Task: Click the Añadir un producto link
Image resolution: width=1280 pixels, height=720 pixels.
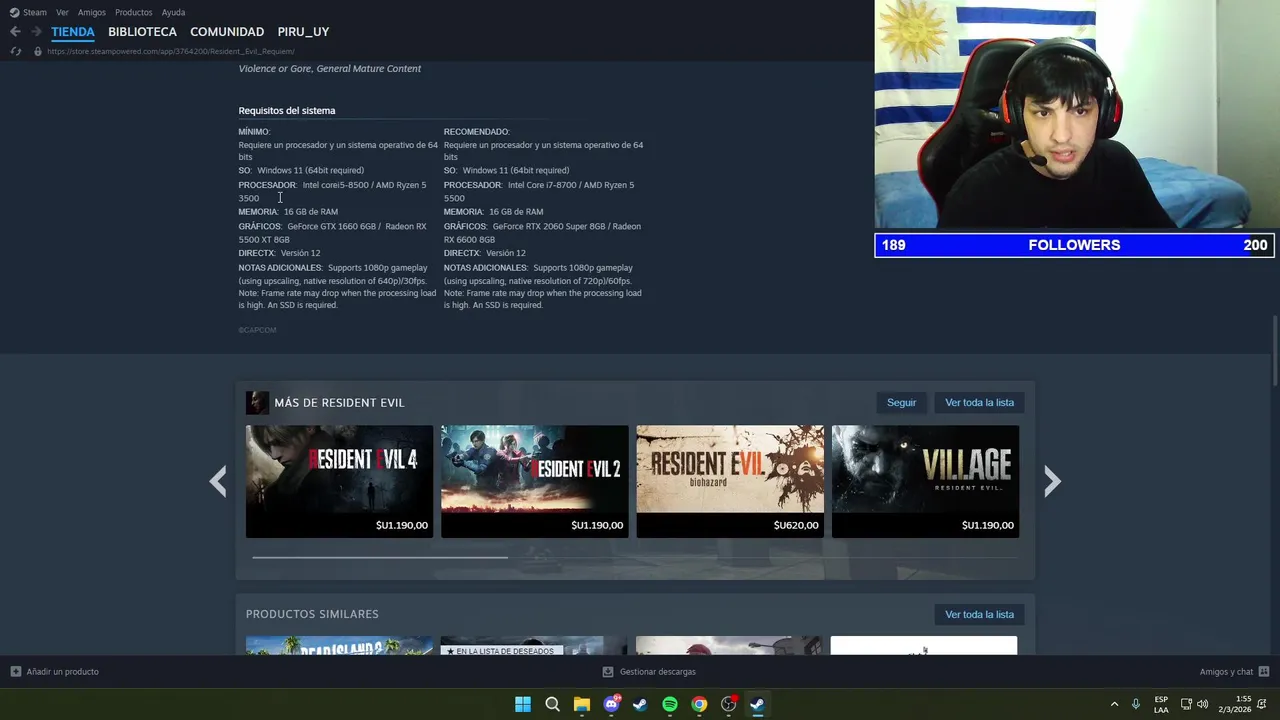Action: pos(62,672)
